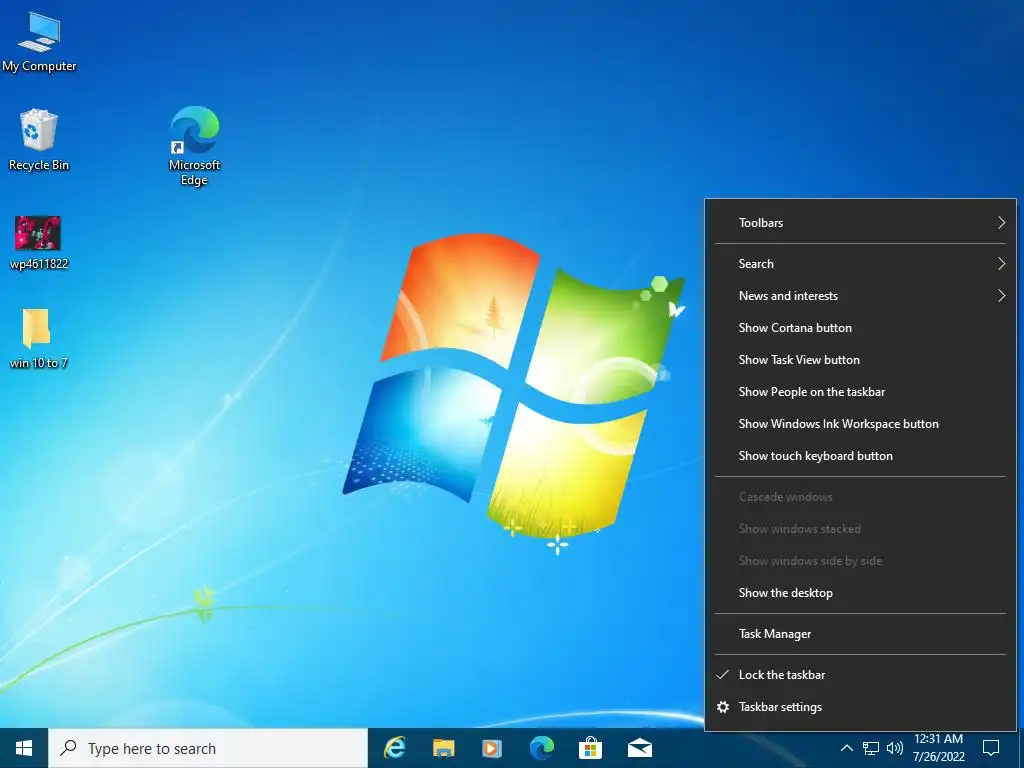The width and height of the screenshot is (1024, 768).
Task: Expand the Search submenu
Action: (860, 264)
